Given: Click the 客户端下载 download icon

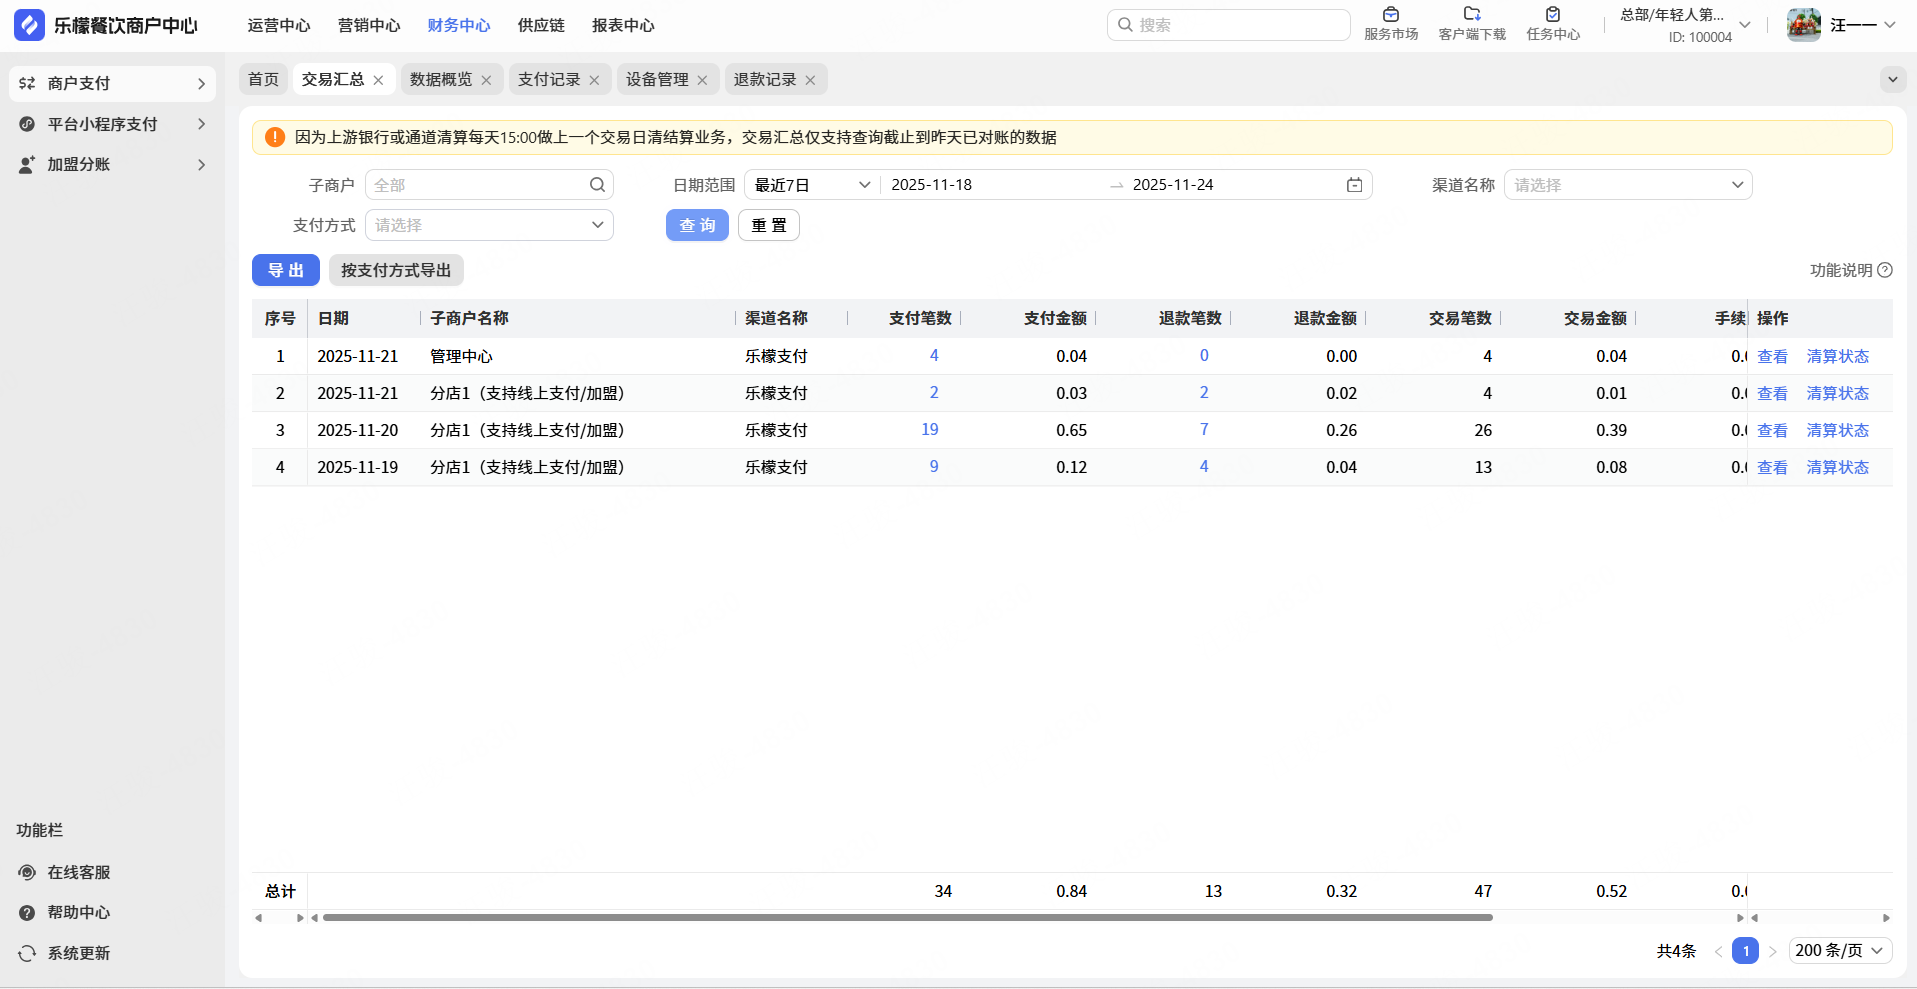Looking at the screenshot, I should click(x=1471, y=15).
